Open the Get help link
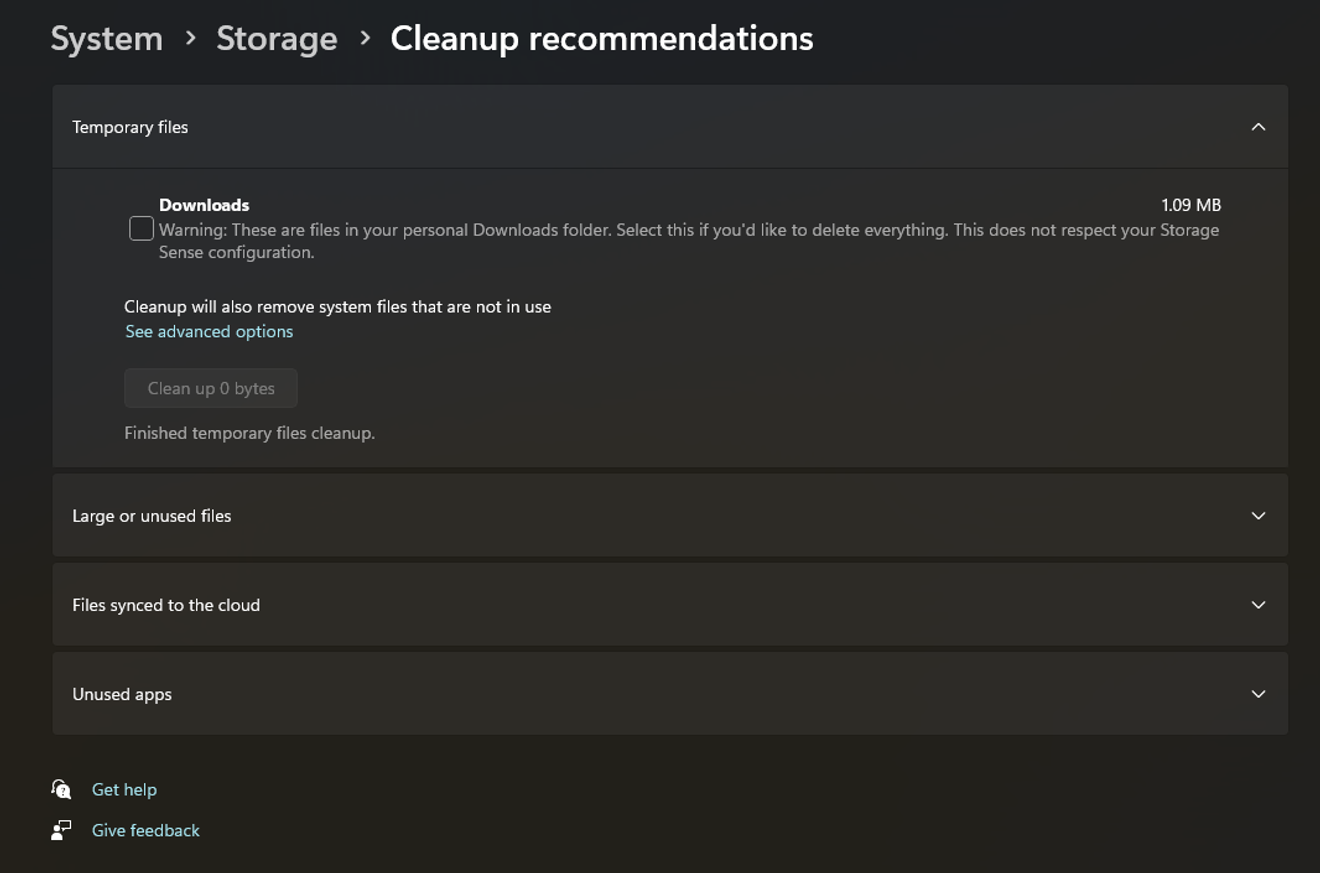 [x=124, y=789]
